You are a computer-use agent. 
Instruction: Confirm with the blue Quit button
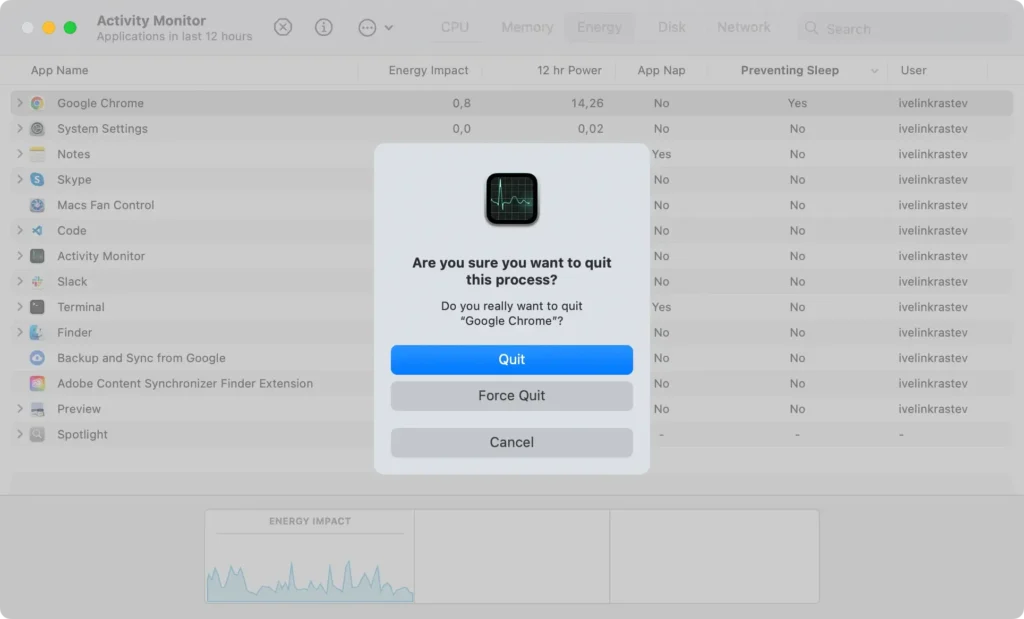(511, 360)
